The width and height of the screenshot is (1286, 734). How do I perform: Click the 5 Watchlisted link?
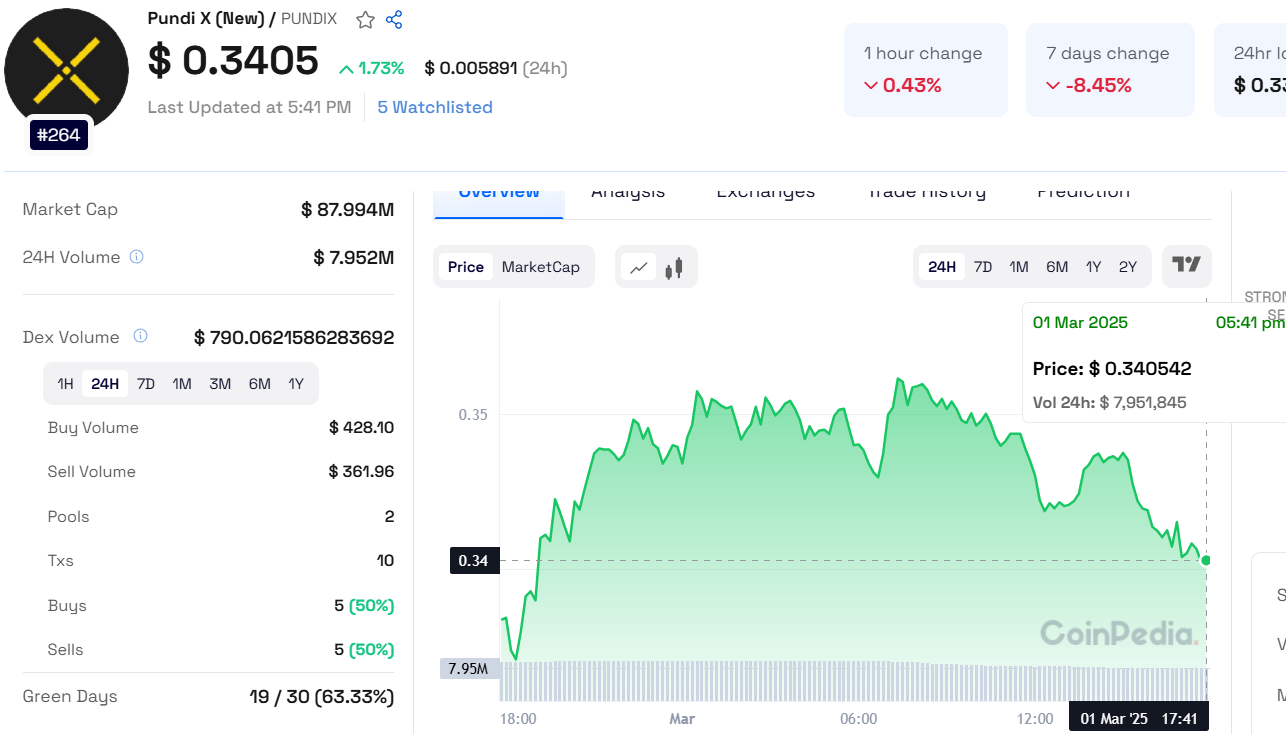click(435, 107)
